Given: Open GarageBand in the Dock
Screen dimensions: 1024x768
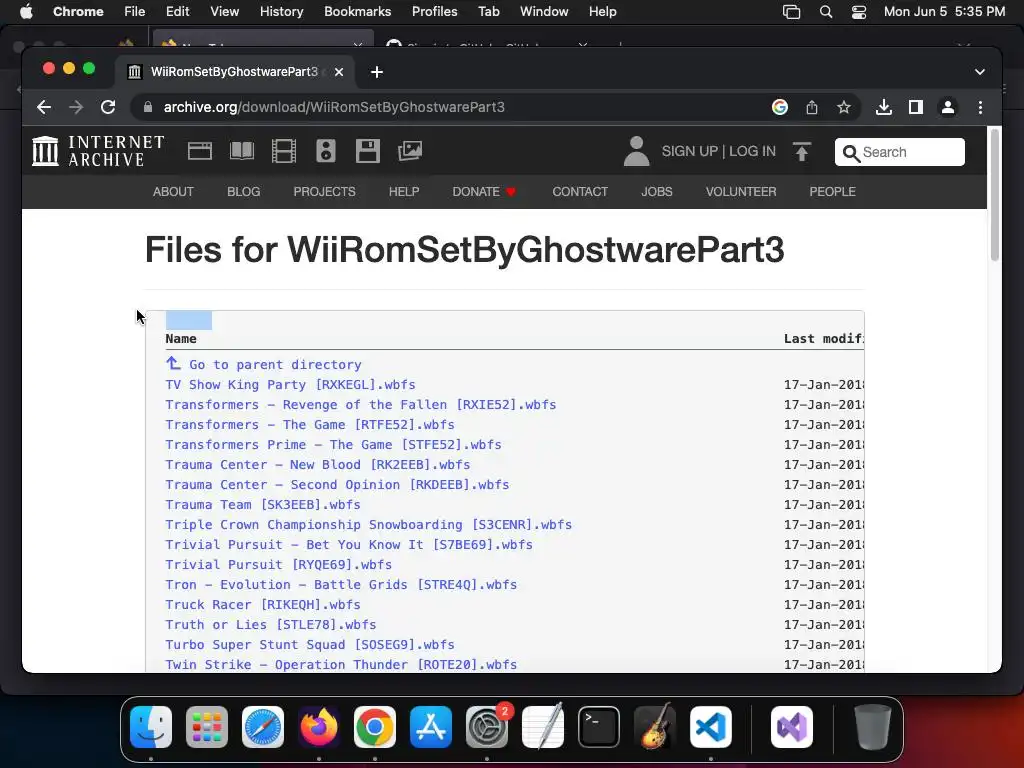Looking at the screenshot, I should [x=655, y=727].
